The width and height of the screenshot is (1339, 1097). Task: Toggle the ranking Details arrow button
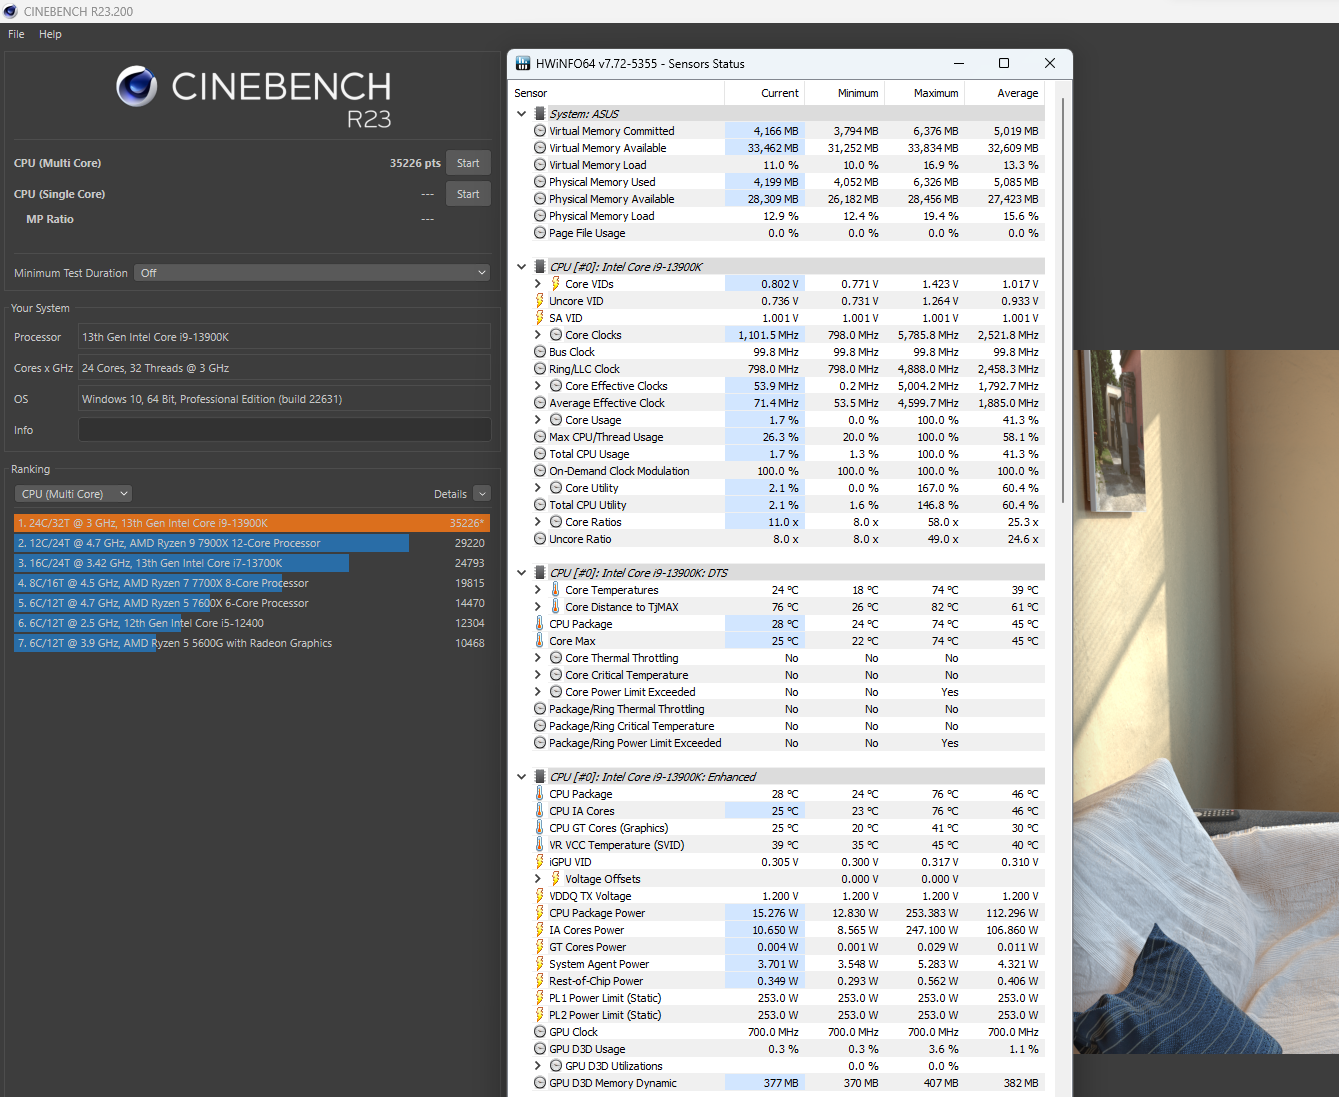(x=482, y=494)
